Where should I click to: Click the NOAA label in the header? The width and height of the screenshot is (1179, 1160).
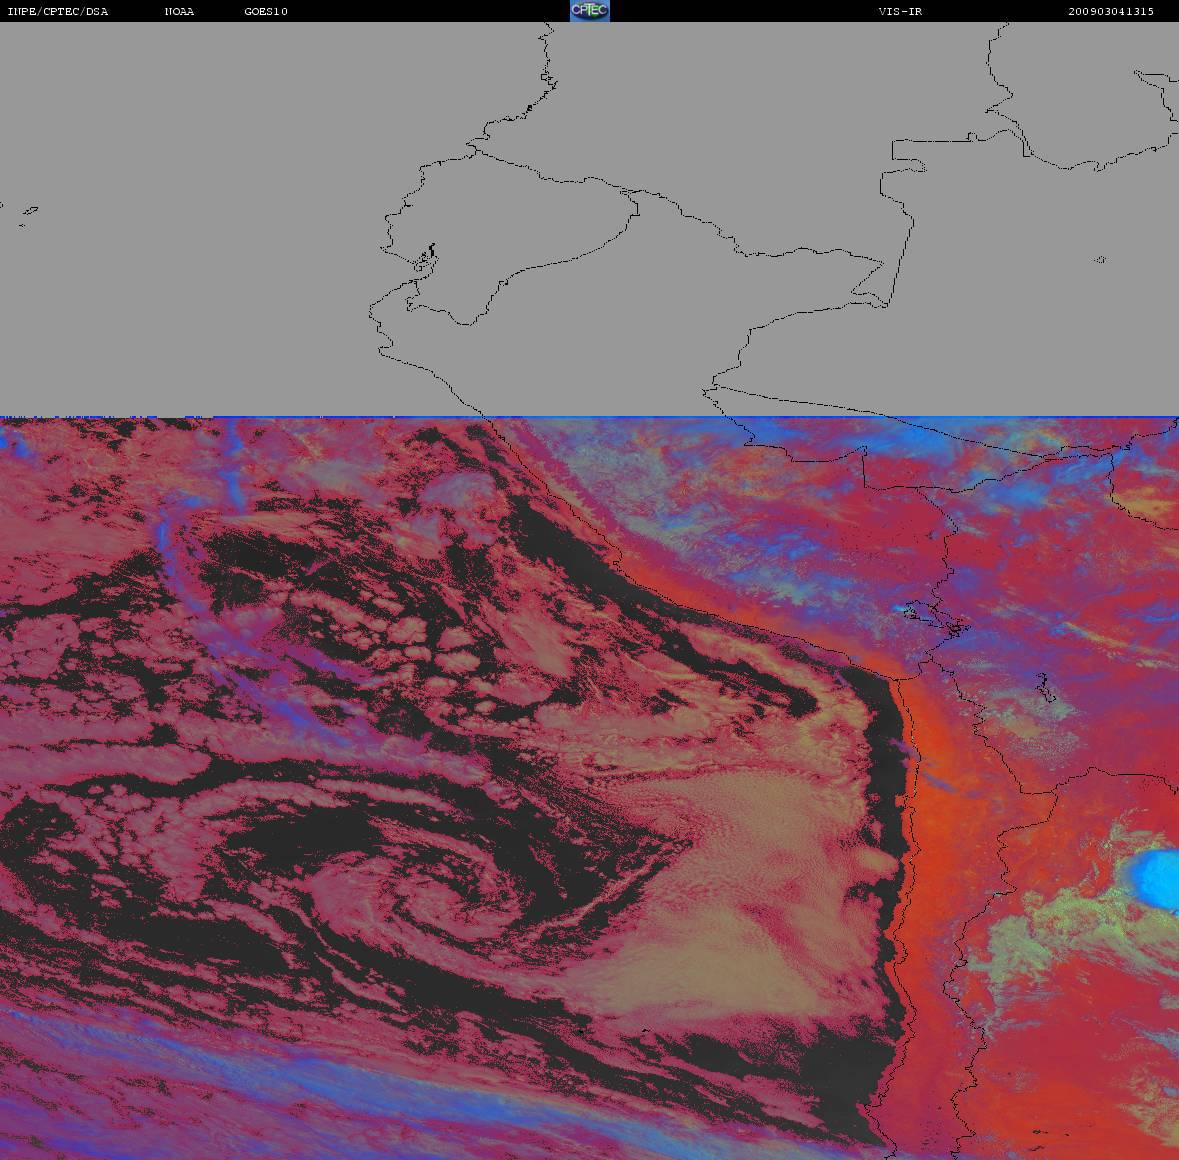[x=179, y=11]
